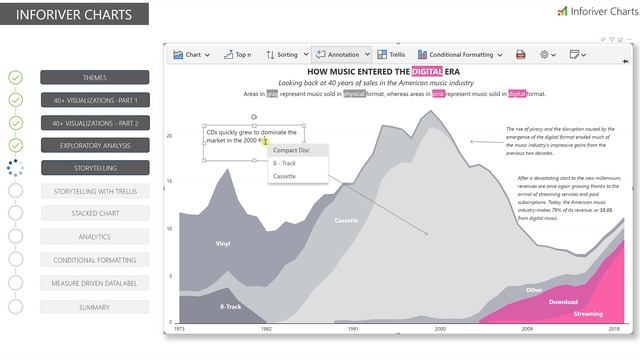640x360 pixels.
Task: Open the STORYTELLING WITH TRELLIS button
Action: (95, 191)
